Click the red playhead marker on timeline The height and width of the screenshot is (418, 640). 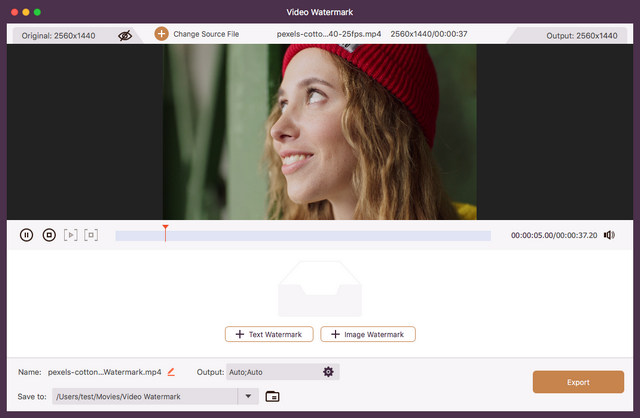(x=165, y=229)
